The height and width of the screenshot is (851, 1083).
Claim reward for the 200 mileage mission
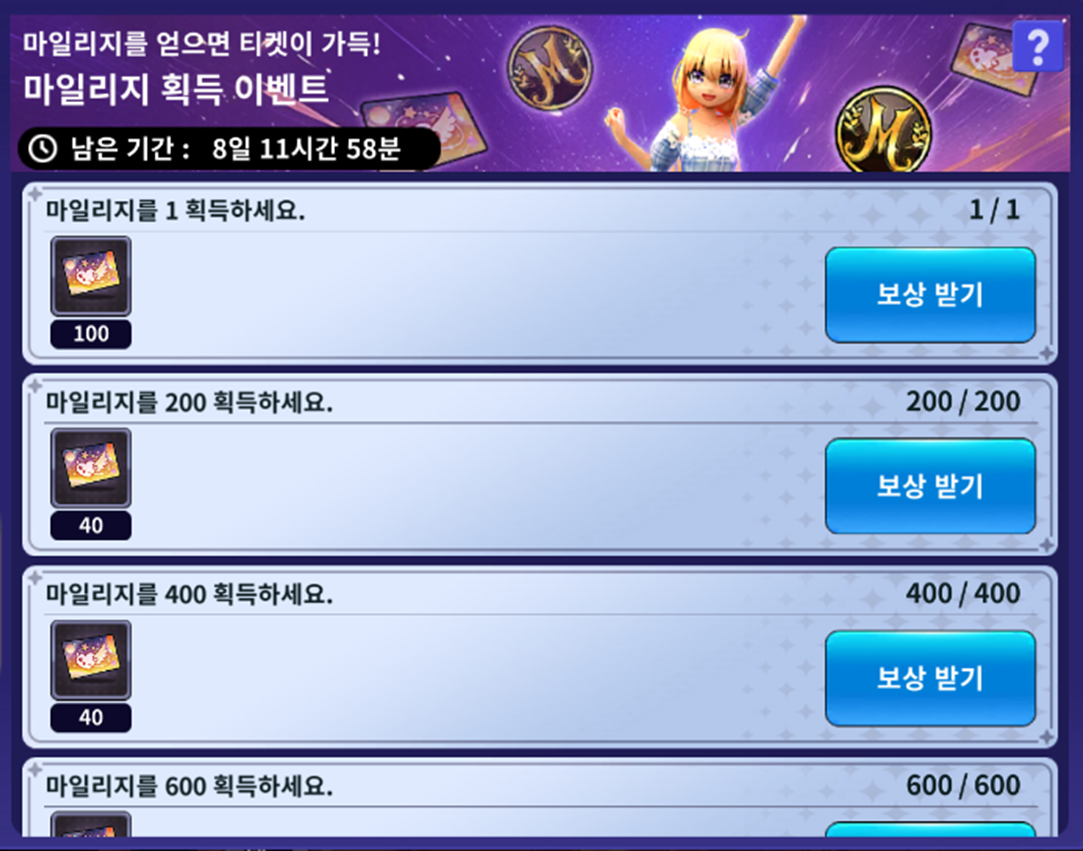point(930,486)
